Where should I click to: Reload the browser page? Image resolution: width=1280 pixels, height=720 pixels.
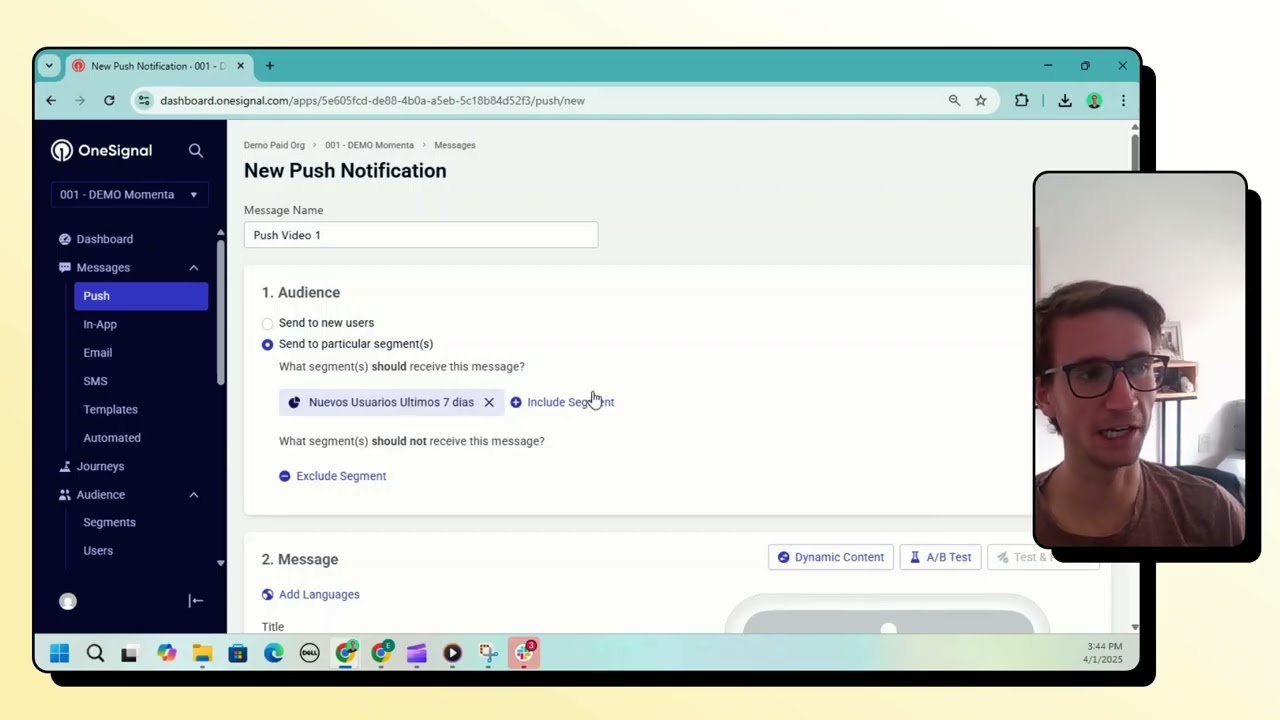pos(109,100)
